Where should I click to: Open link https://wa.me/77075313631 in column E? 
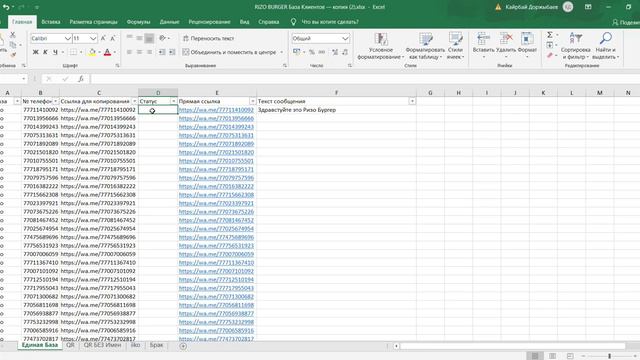(216, 136)
